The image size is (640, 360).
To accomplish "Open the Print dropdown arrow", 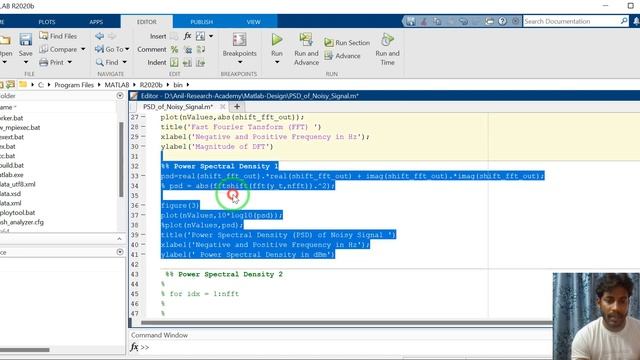I will click(70, 62).
